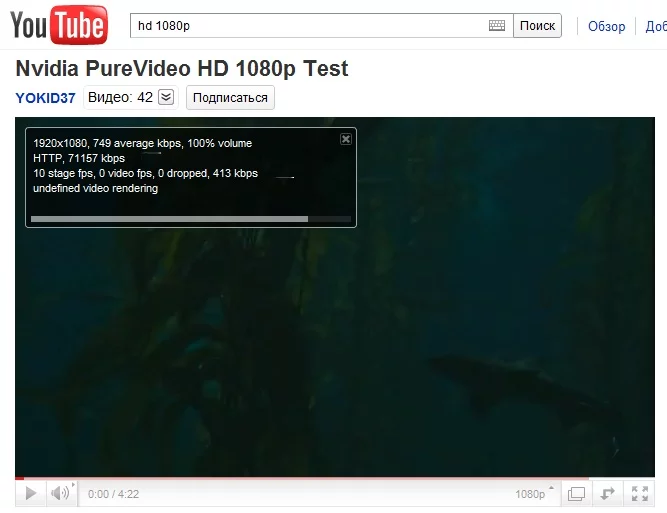Click the 0:00 / 4:22 time display
The height and width of the screenshot is (513, 667).
(x=113, y=494)
